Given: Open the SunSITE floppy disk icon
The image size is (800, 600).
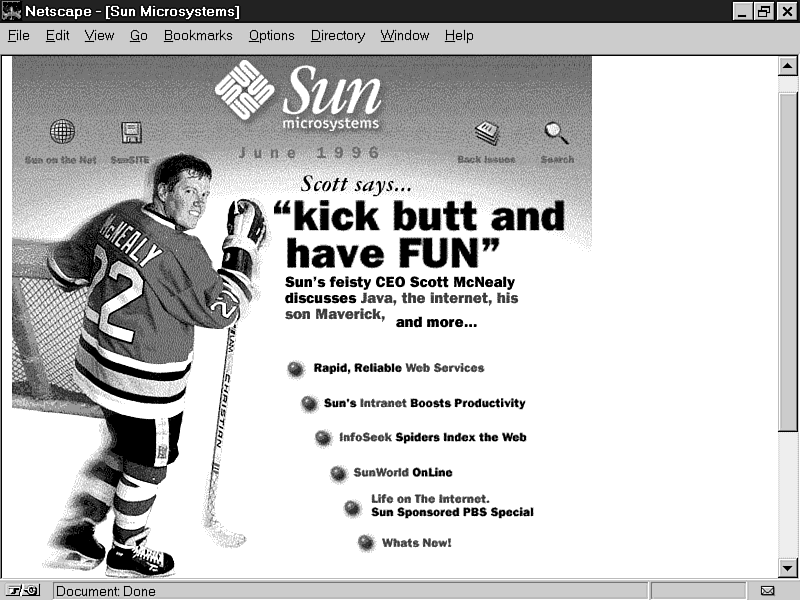Looking at the screenshot, I should coord(131,132).
